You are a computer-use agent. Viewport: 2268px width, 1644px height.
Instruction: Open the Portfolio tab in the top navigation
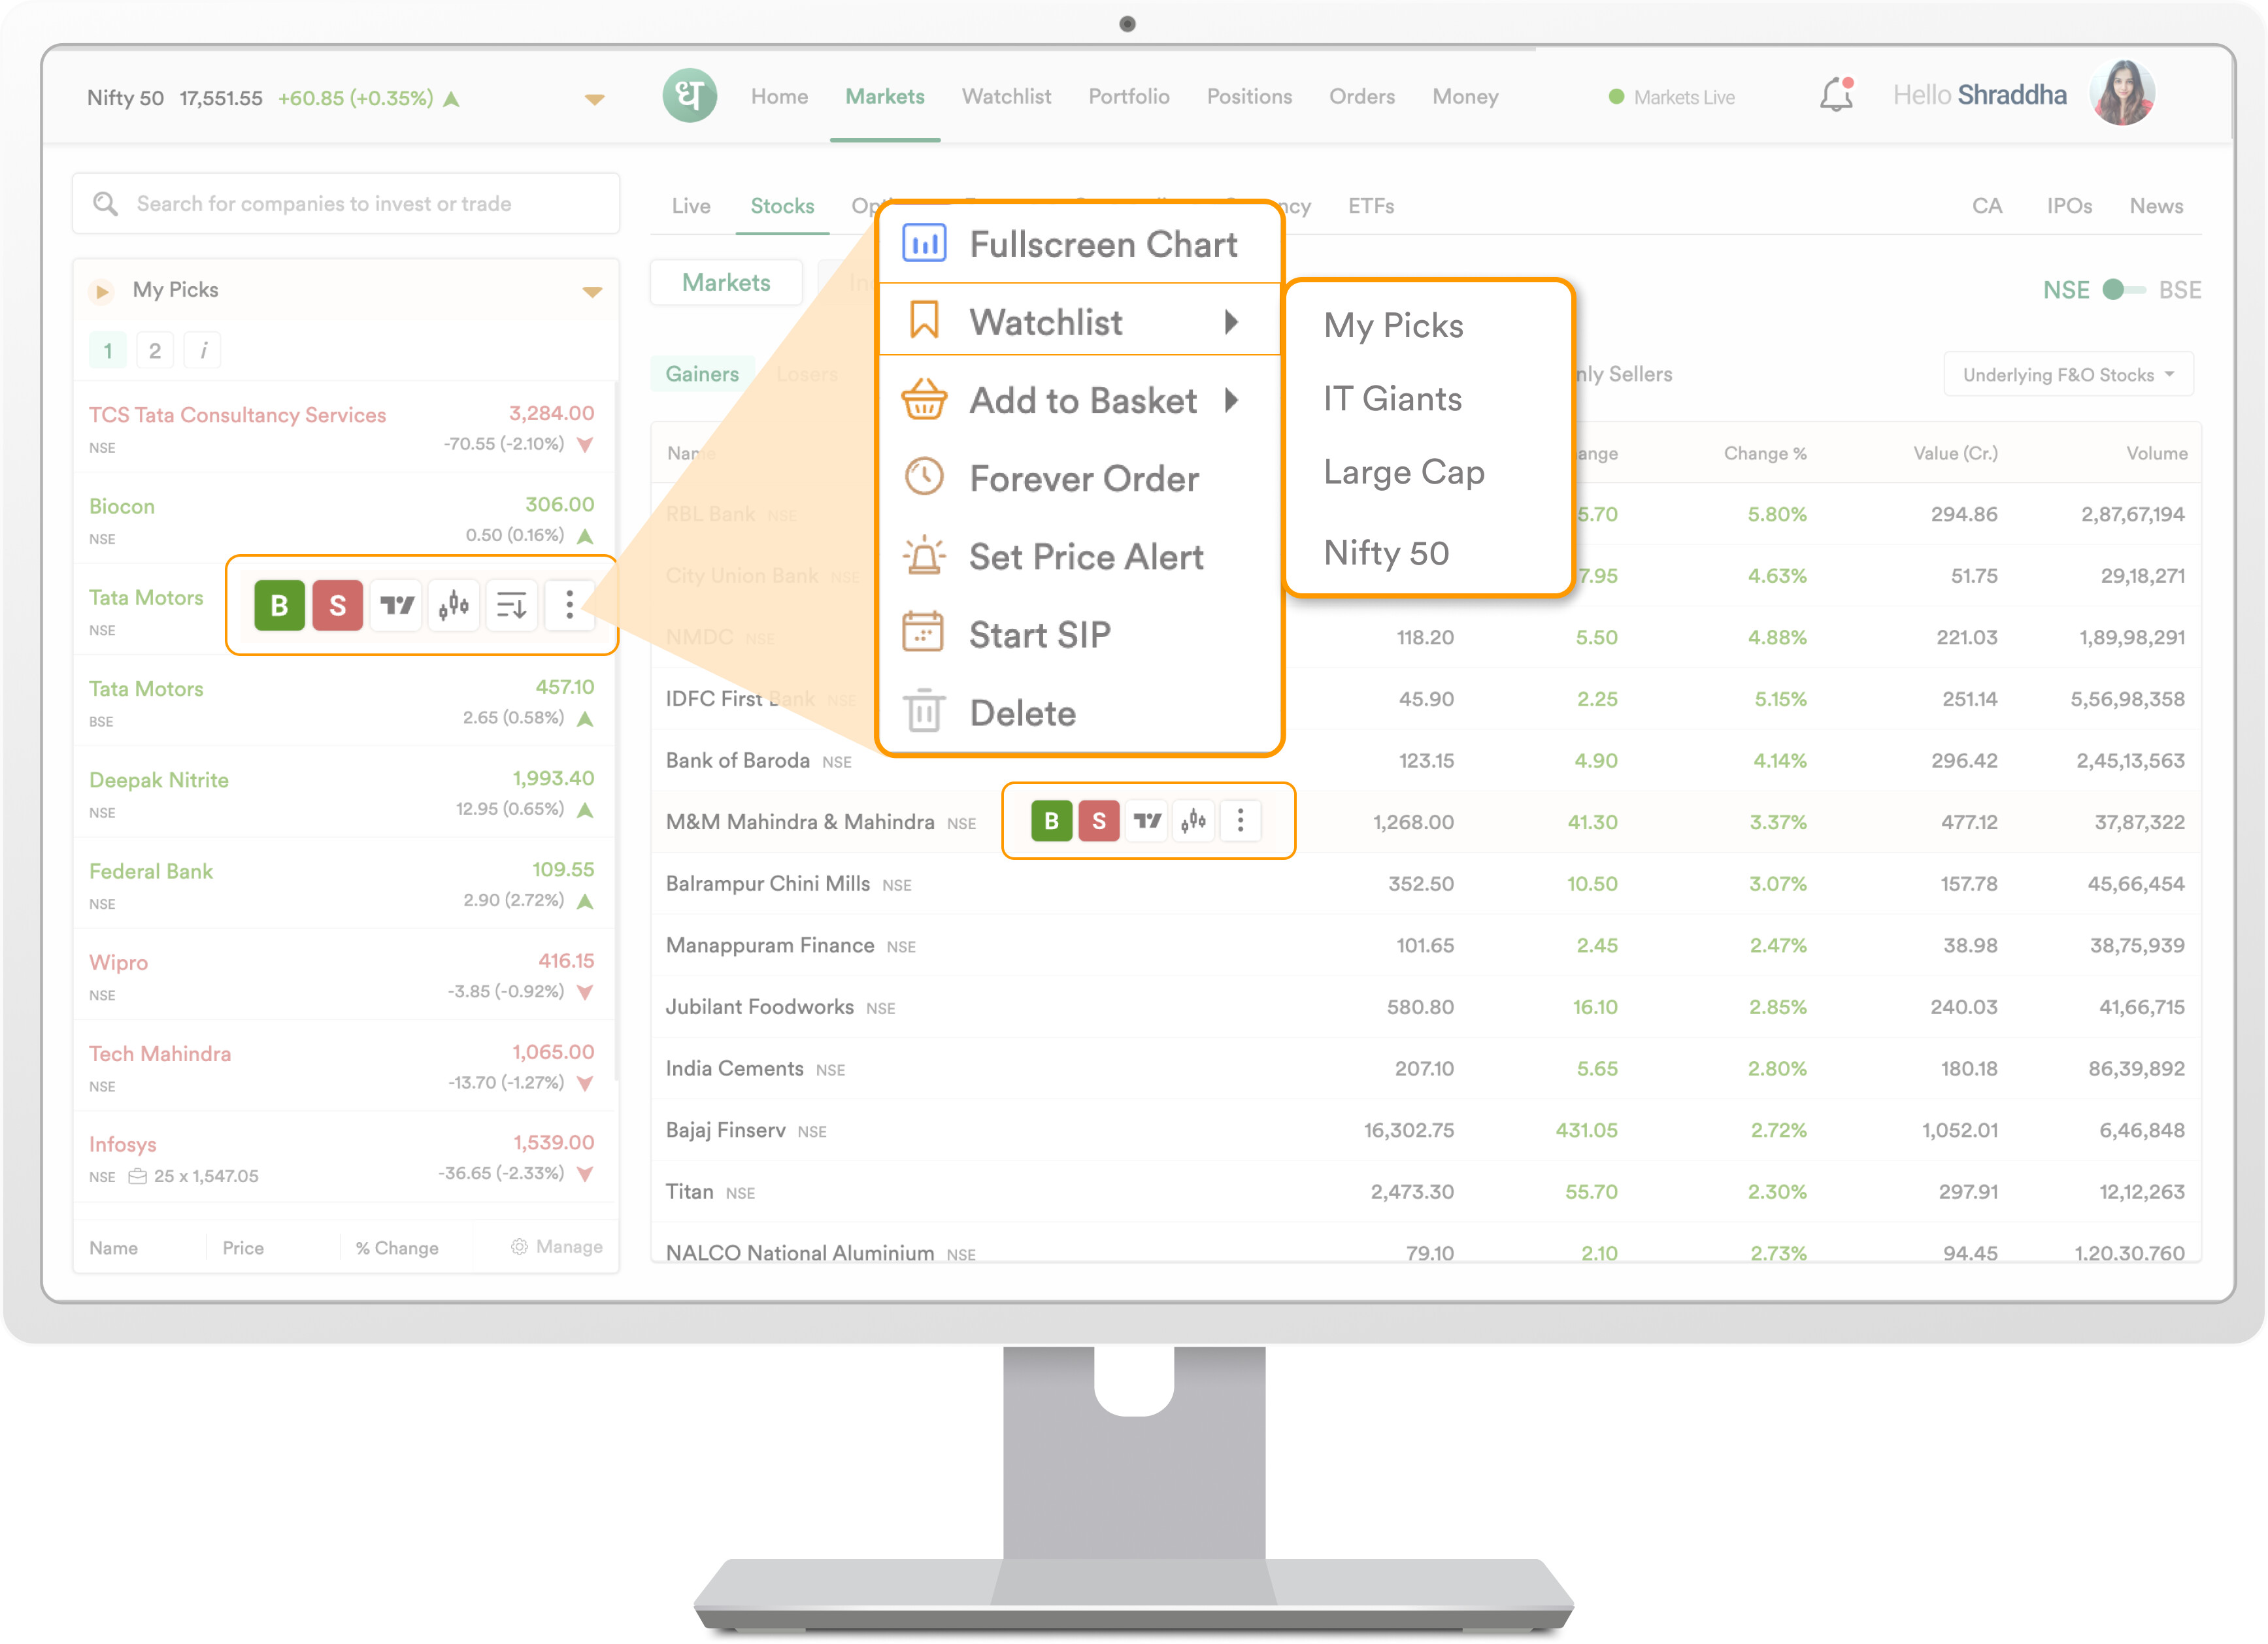tap(1128, 97)
